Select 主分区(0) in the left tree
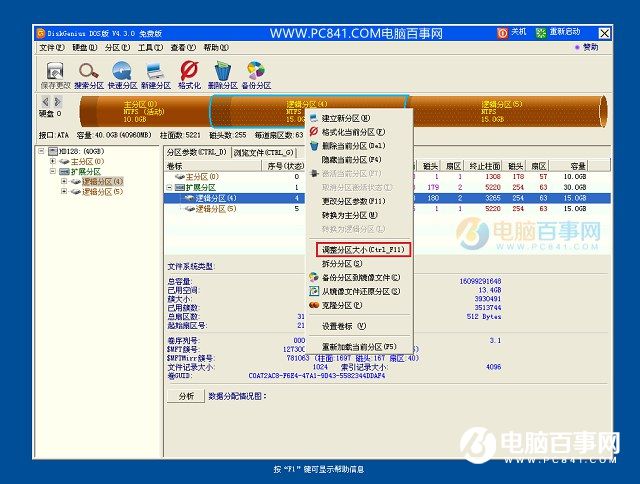The height and width of the screenshot is (484, 640). coord(87,162)
